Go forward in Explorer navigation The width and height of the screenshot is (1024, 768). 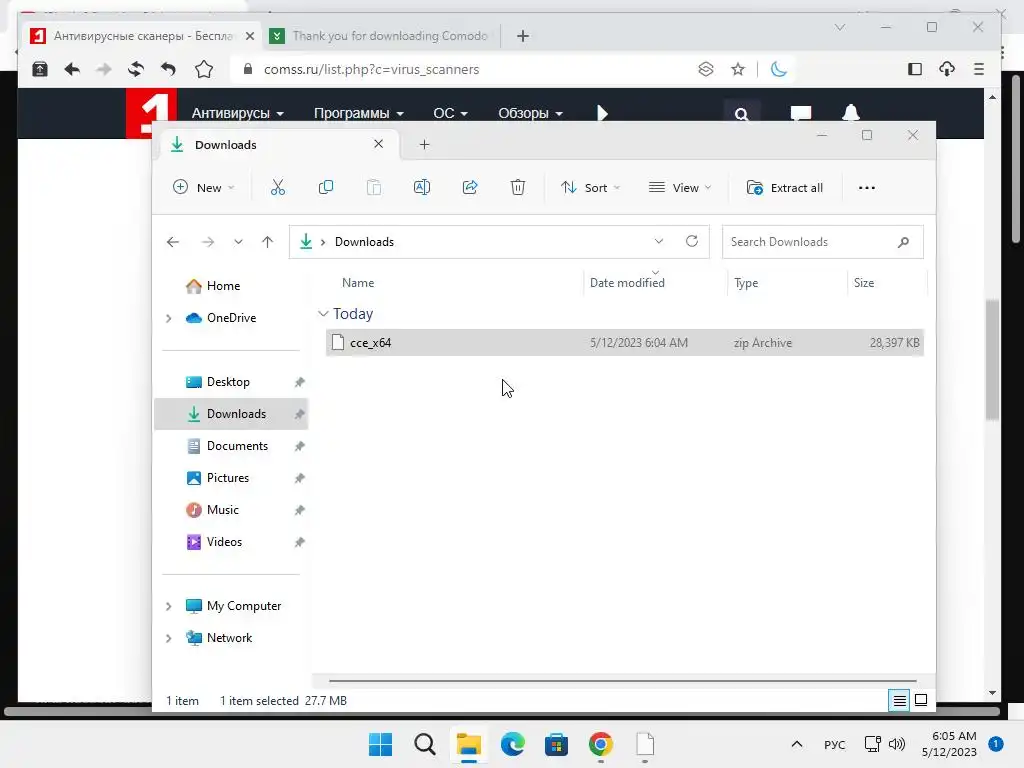click(208, 242)
